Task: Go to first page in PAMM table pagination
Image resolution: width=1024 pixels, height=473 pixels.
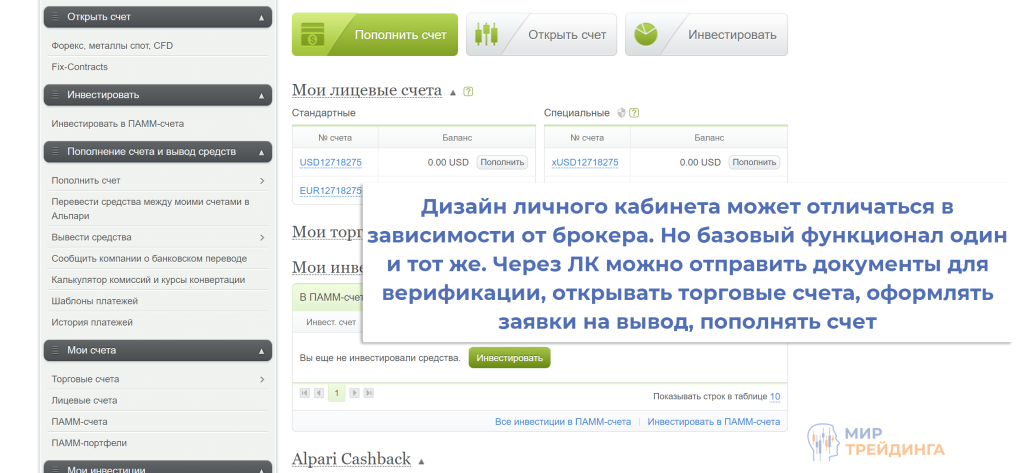Action: click(x=305, y=393)
